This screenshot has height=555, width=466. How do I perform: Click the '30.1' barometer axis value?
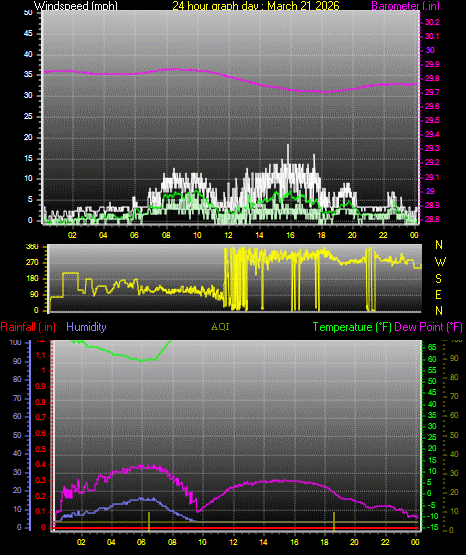(432, 36)
